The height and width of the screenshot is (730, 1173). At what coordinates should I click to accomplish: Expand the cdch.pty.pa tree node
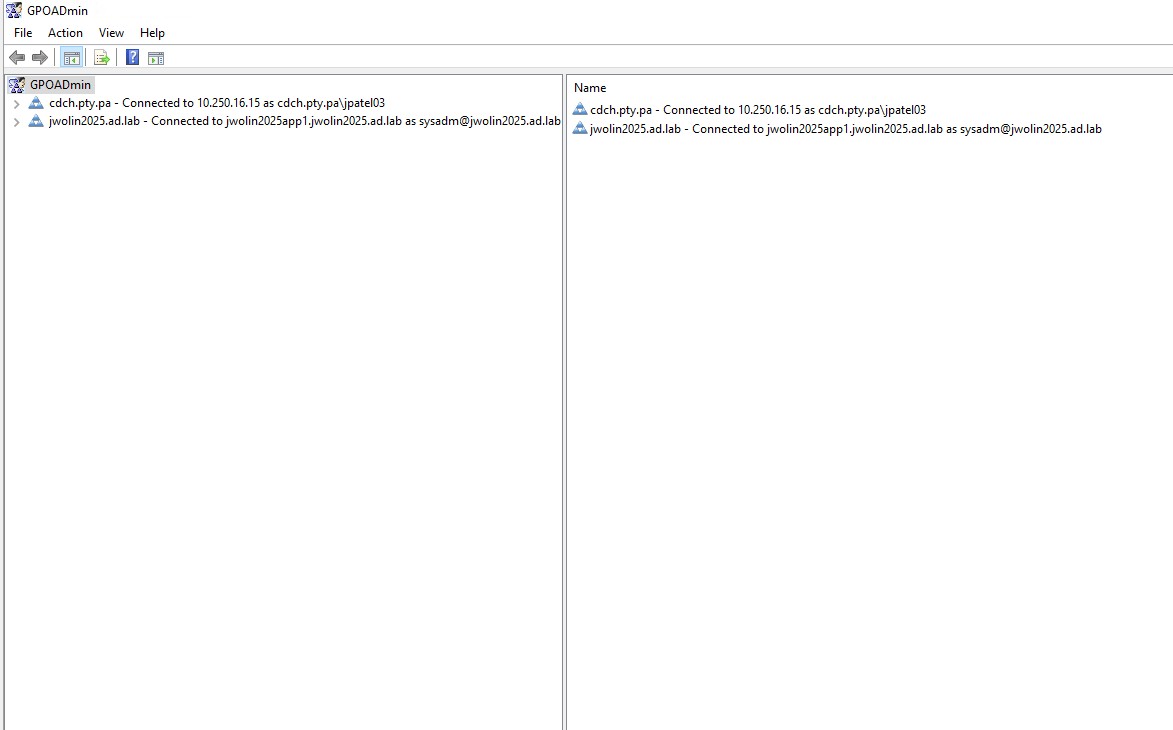pos(17,104)
